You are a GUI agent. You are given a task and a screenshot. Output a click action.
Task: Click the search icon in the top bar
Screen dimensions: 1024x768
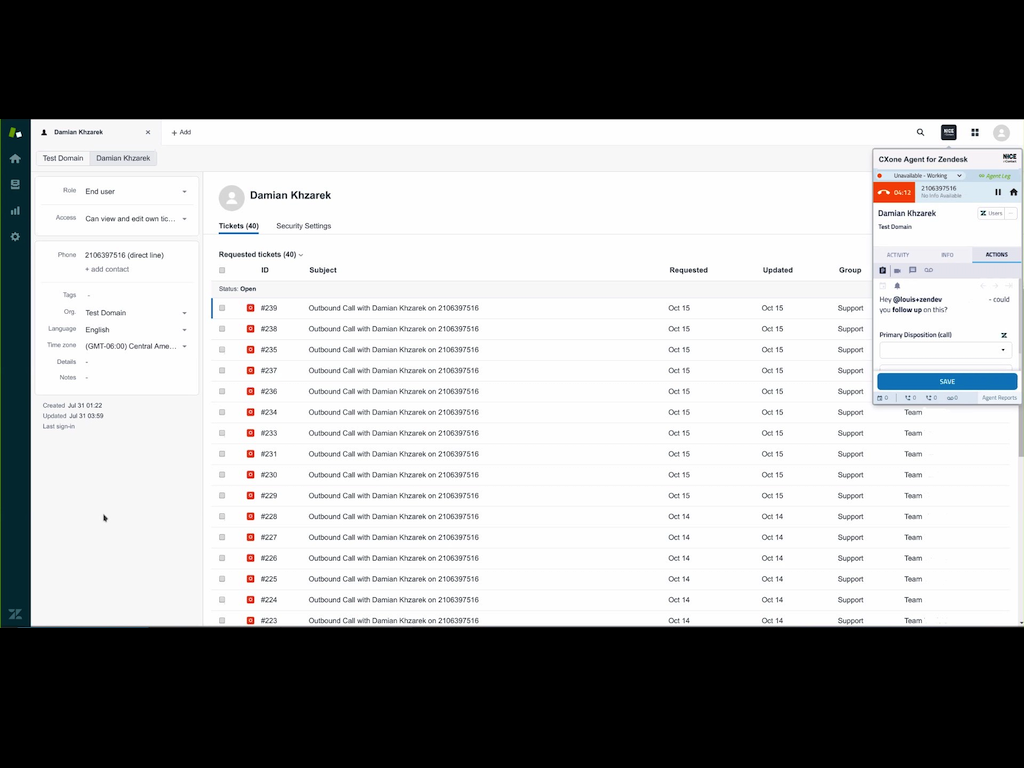[920, 132]
